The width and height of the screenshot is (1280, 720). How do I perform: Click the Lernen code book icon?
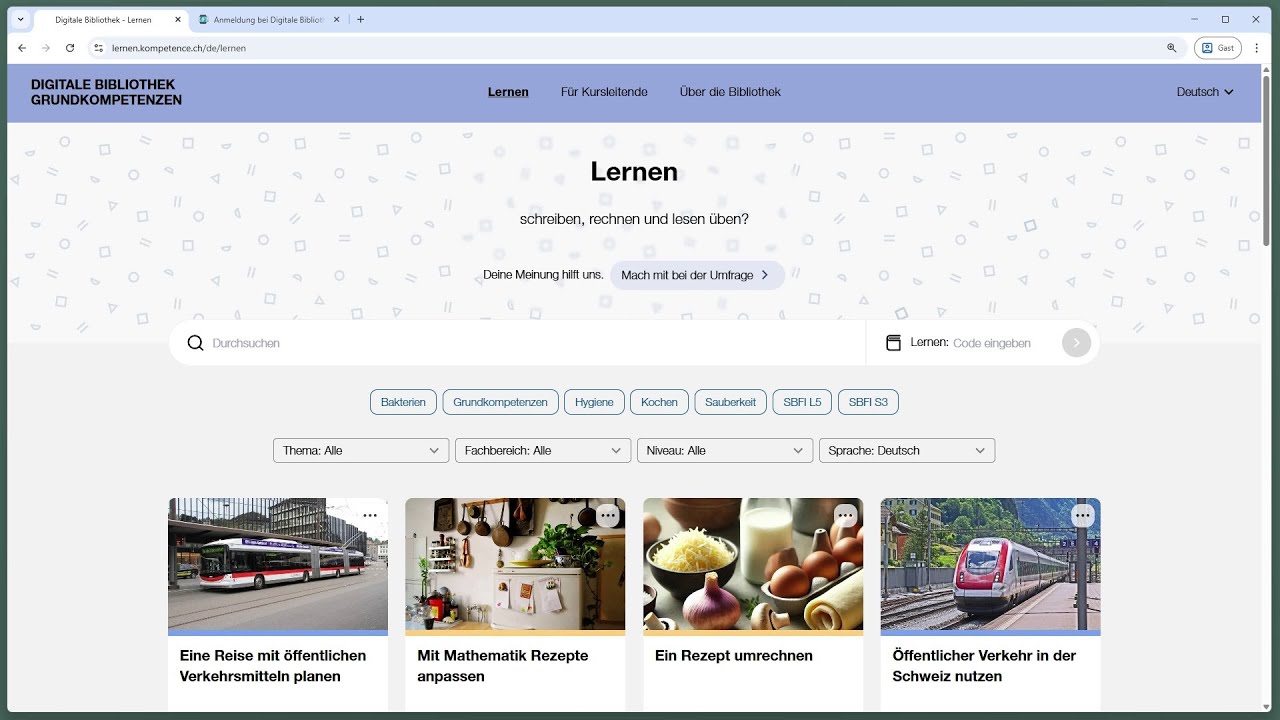point(894,343)
